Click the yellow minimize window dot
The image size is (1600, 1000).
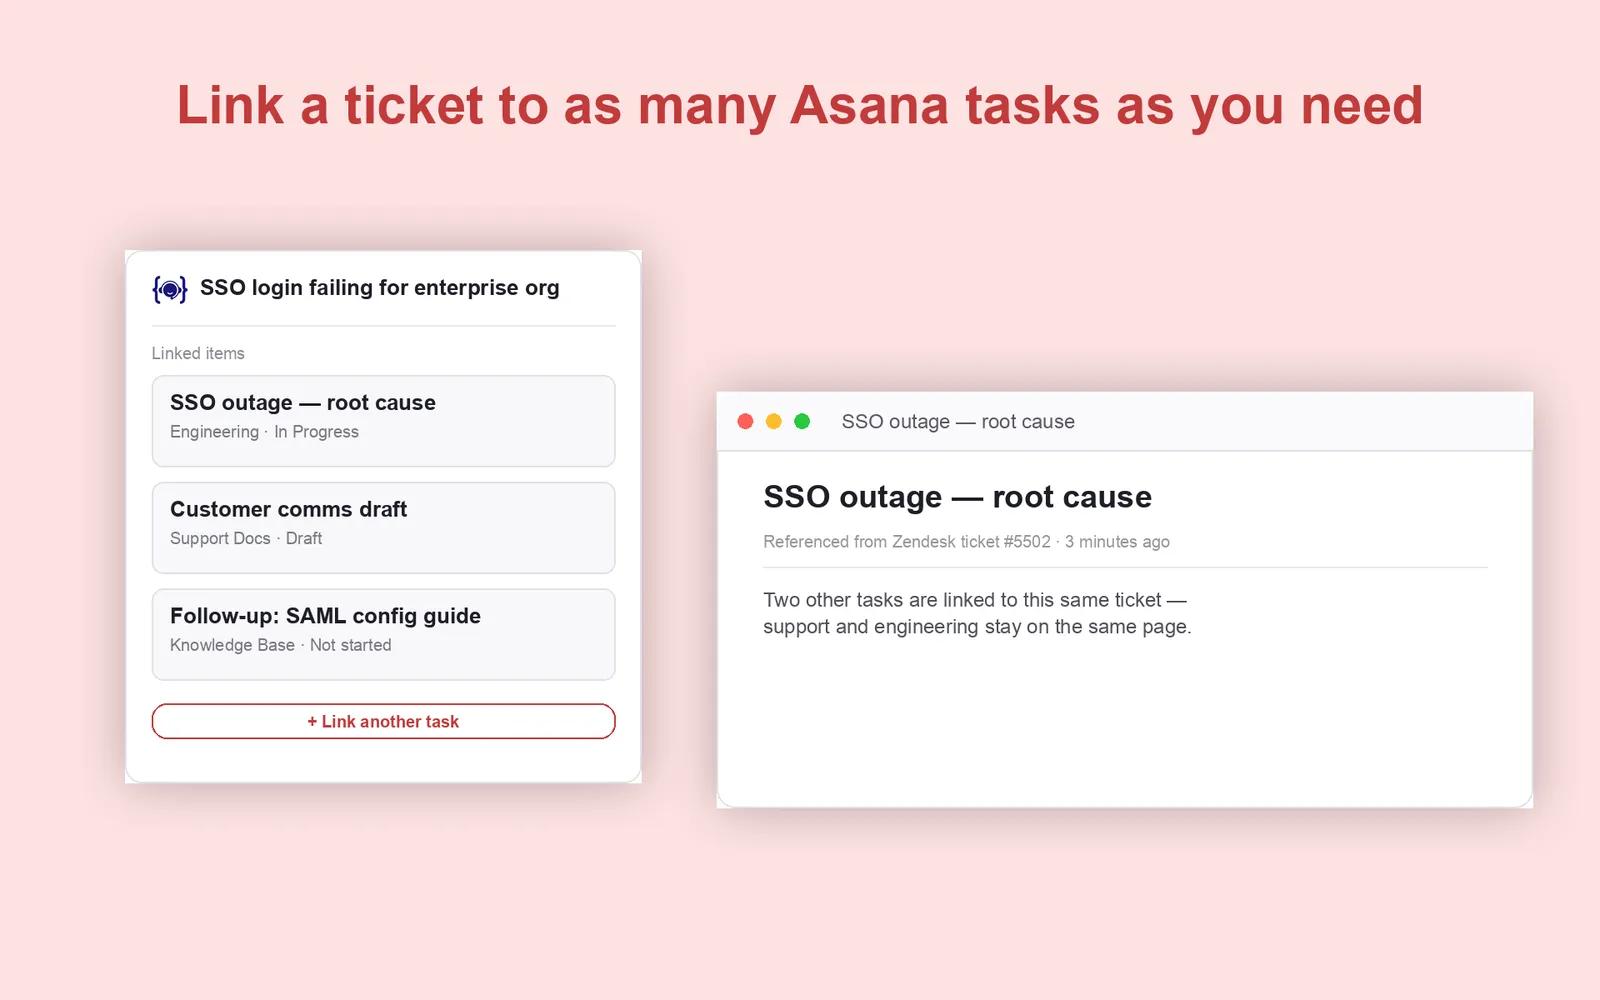tap(773, 421)
